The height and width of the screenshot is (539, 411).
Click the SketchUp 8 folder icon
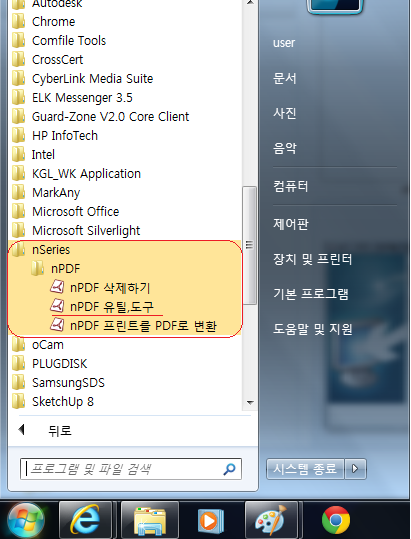pyautogui.click(x=18, y=401)
